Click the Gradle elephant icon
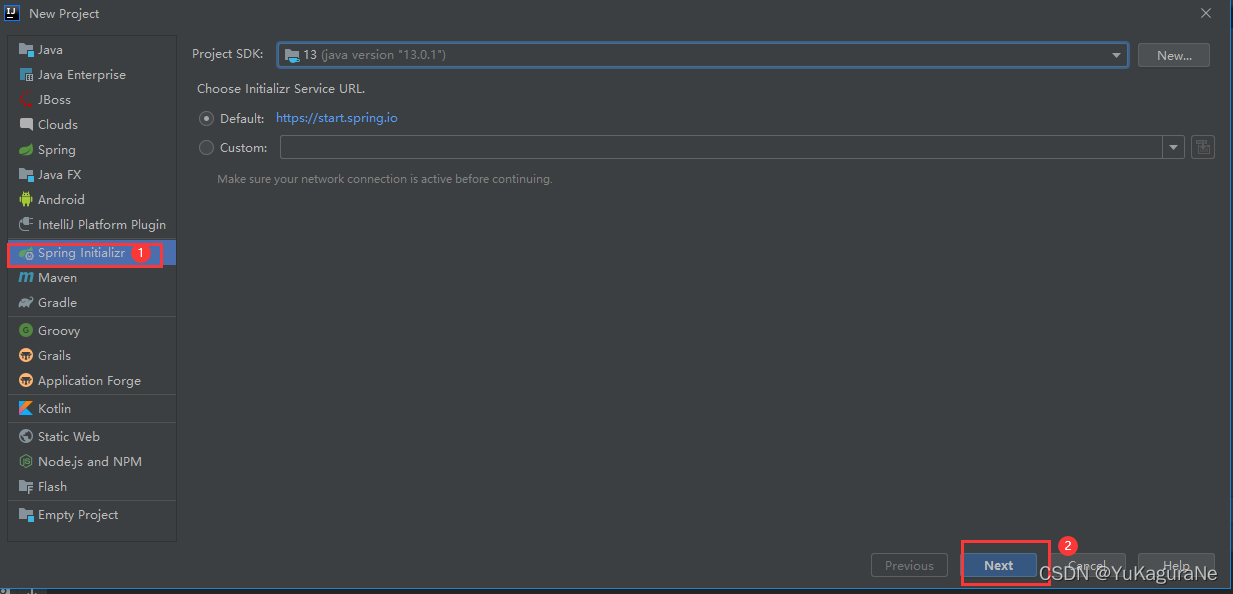This screenshot has width=1233, height=594. coord(26,303)
